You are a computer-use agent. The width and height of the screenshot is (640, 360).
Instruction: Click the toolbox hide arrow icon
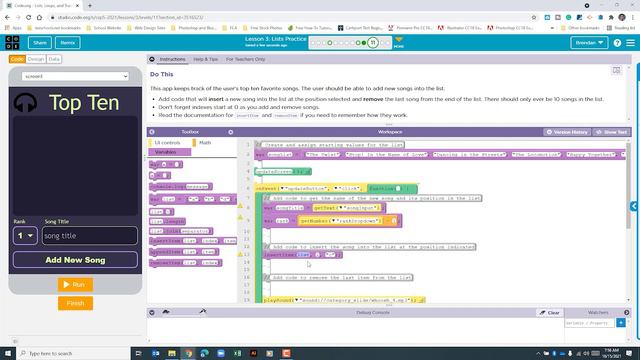pyautogui.click(x=152, y=132)
